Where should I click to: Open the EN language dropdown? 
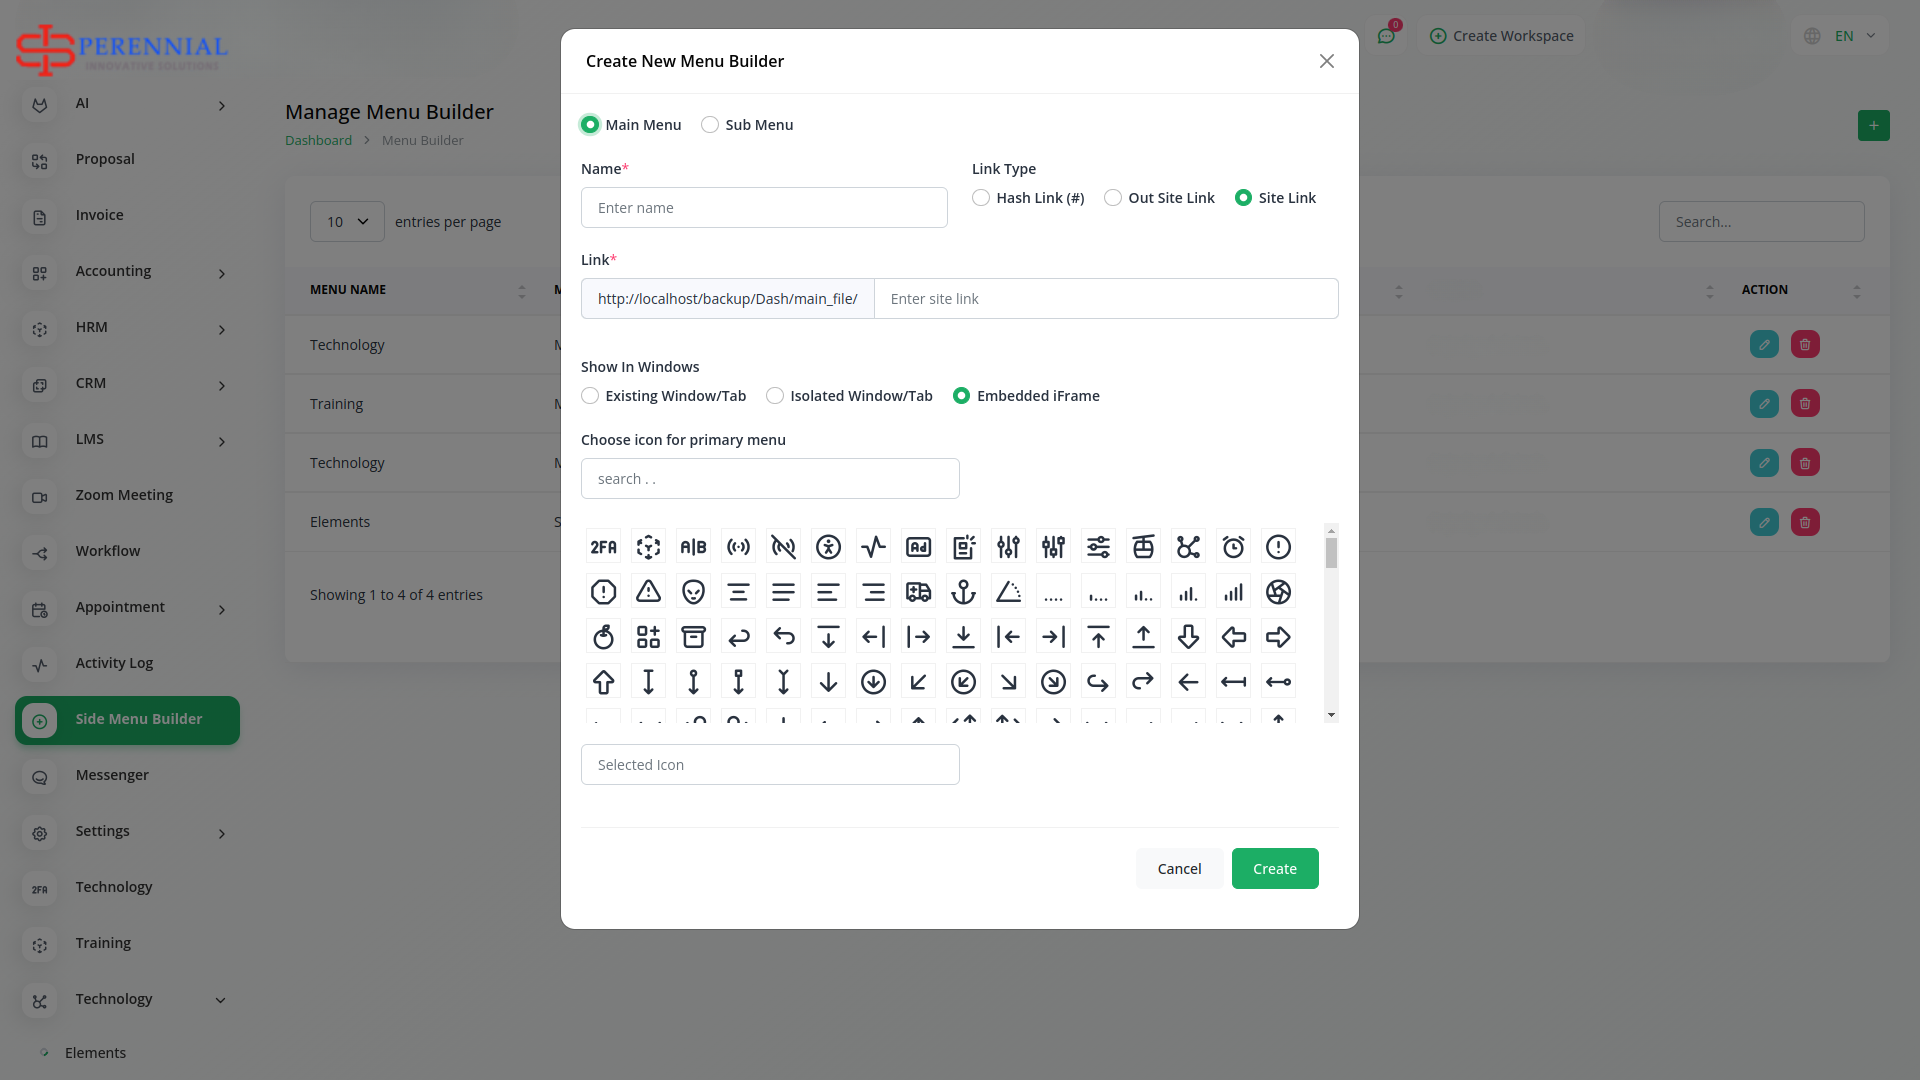[1843, 36]
